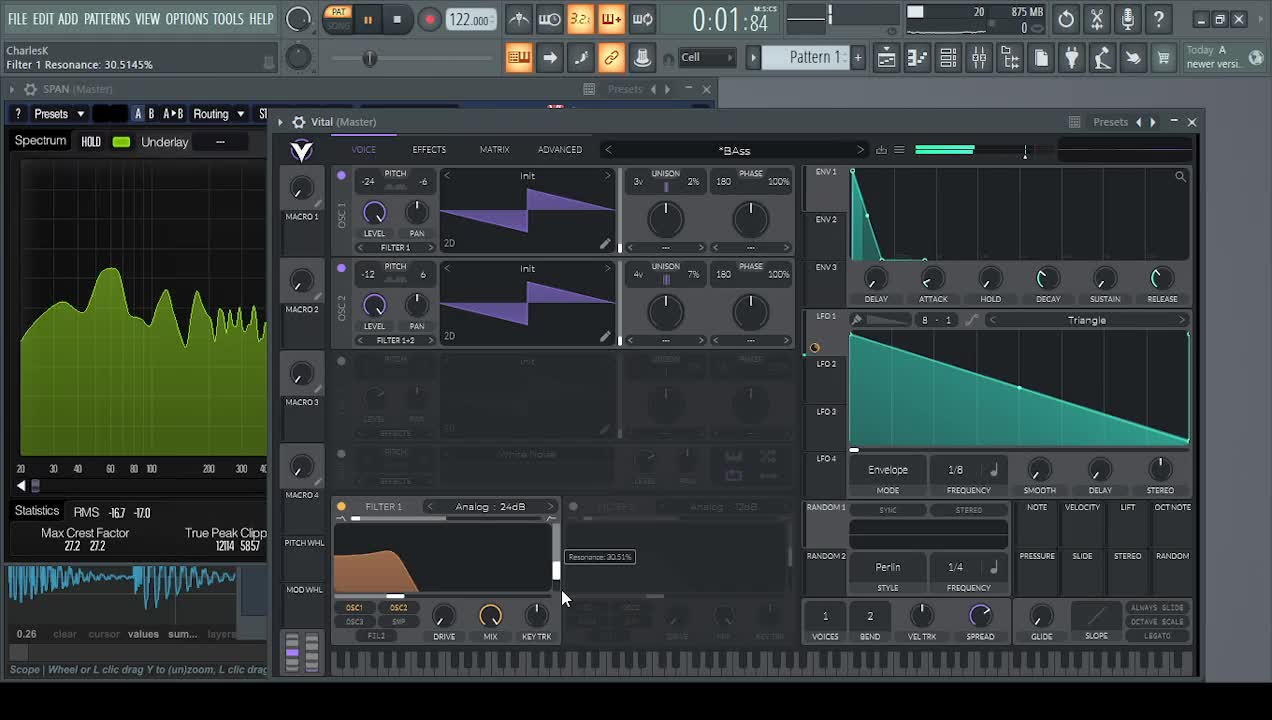Toggle OSC1 input routing on Filter 1
This screenshot has width=1272, height=720.
(354, 608)
